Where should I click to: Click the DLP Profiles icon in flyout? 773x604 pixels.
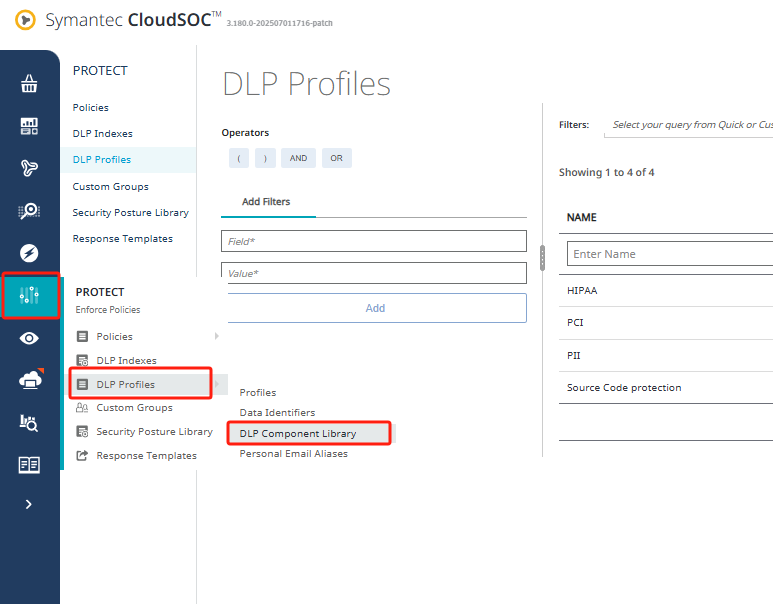click(82, 384)
